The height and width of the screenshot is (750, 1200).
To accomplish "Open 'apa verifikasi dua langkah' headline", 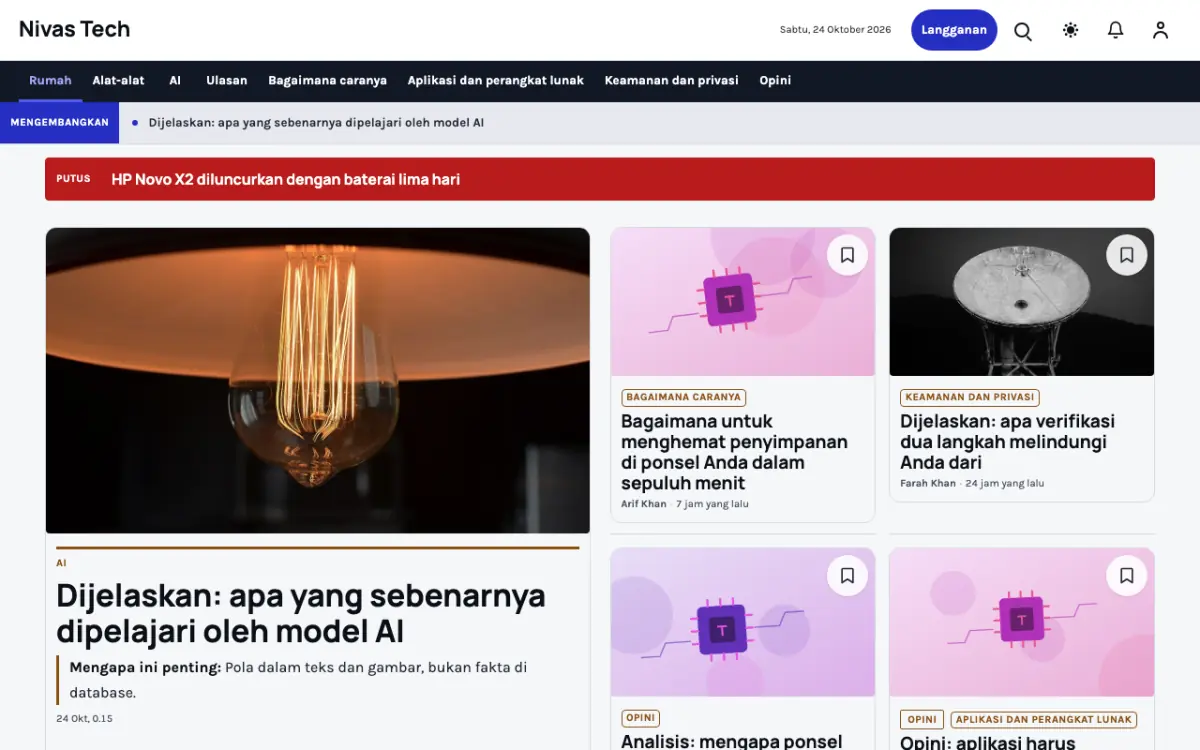I will (1007, 442).
